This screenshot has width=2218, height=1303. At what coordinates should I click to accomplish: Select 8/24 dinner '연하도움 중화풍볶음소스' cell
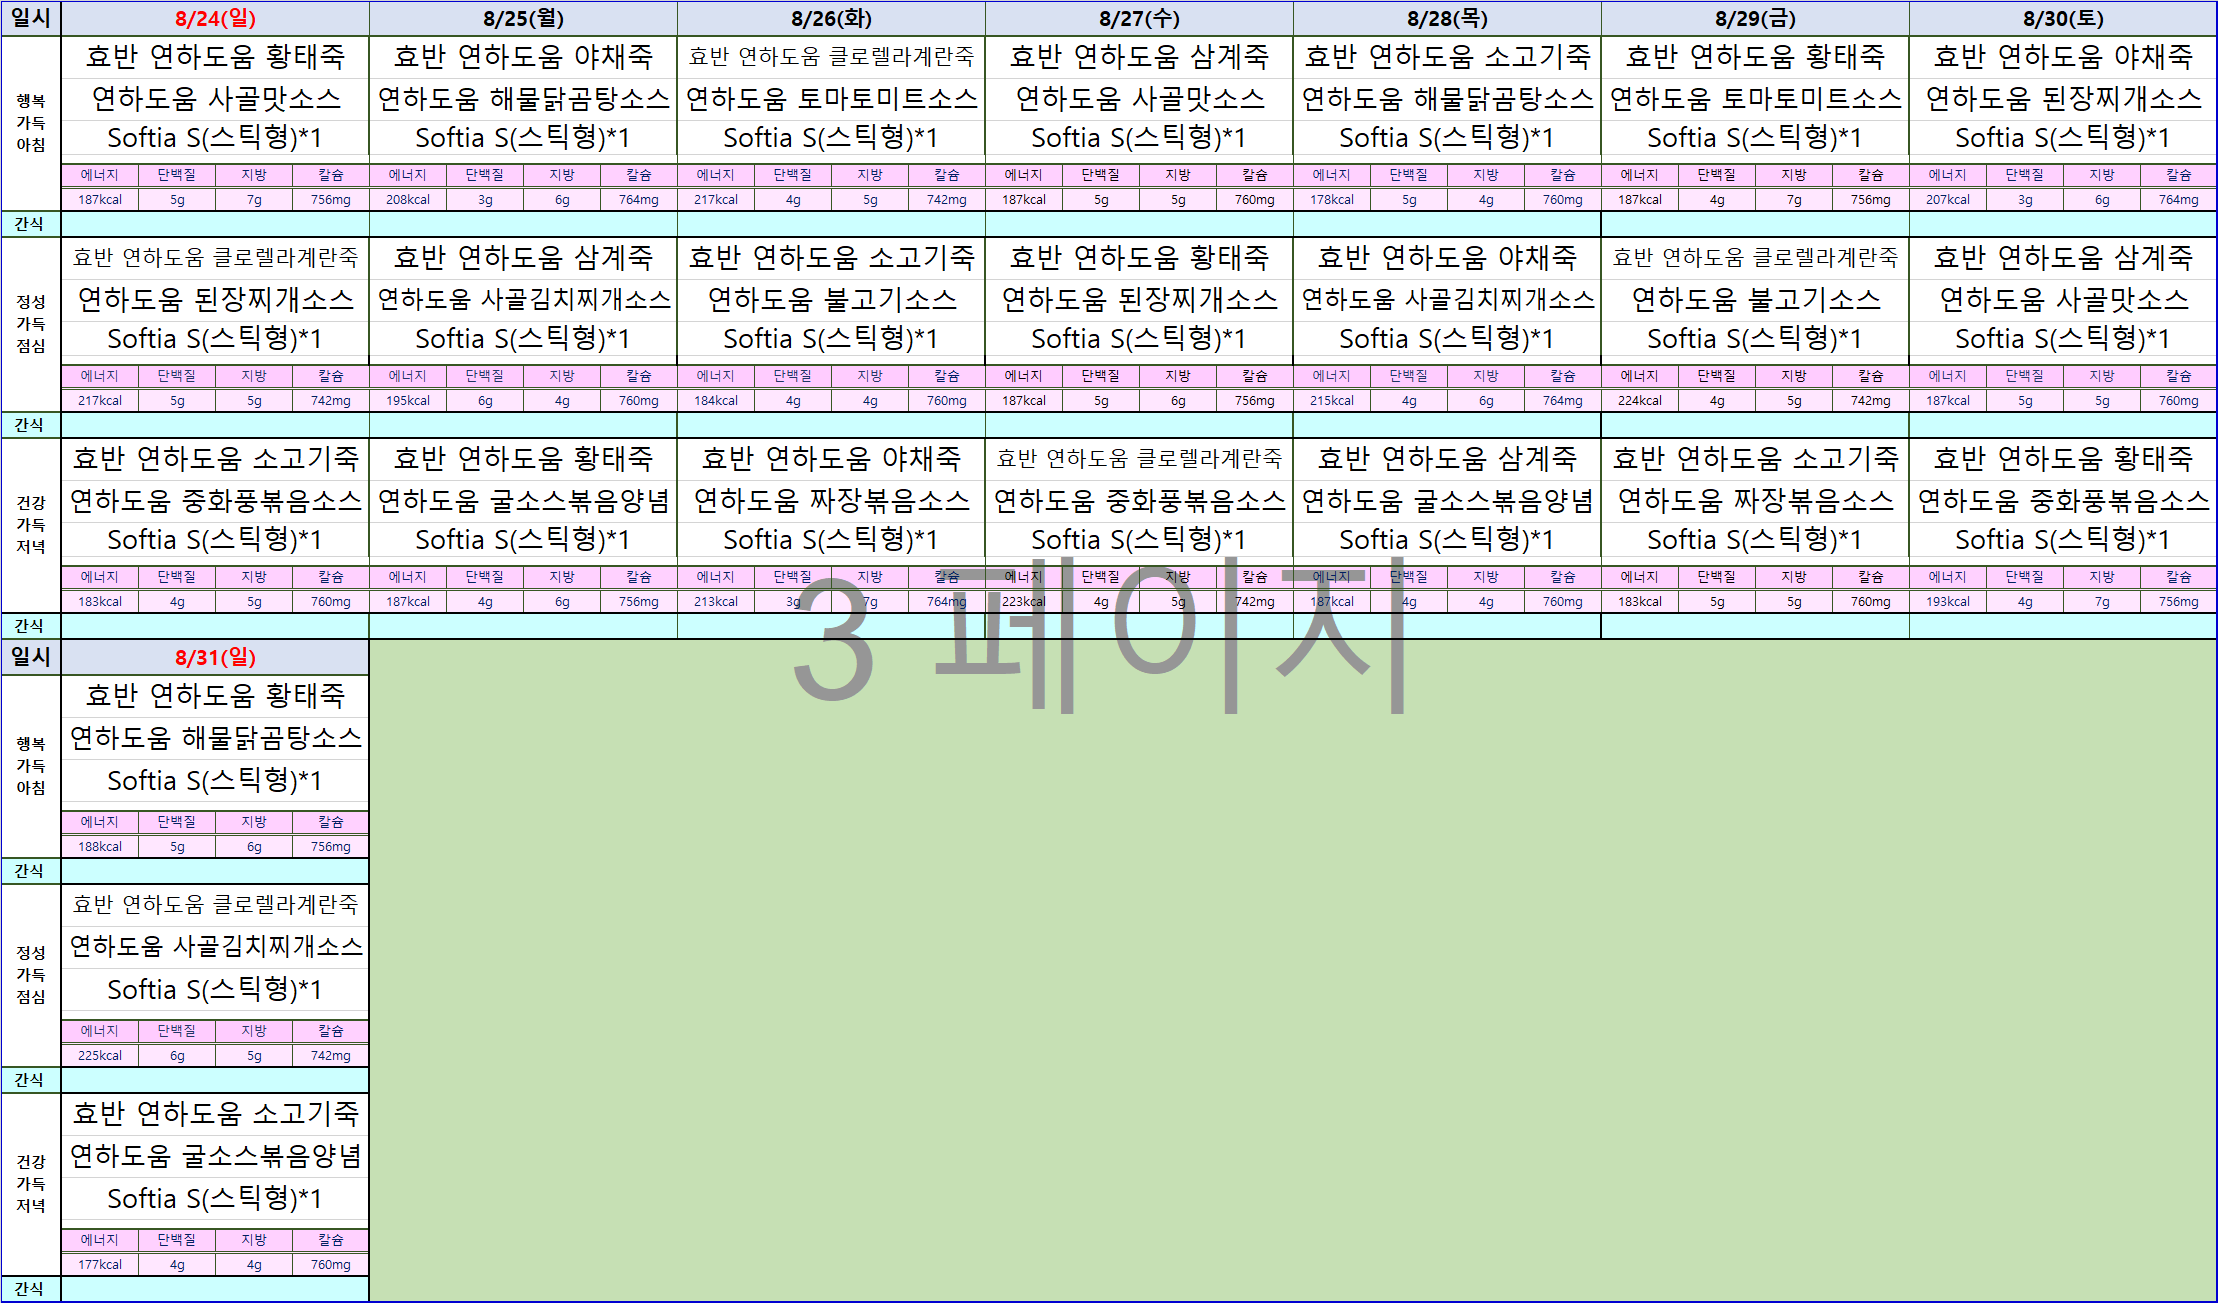click(215, 500)
